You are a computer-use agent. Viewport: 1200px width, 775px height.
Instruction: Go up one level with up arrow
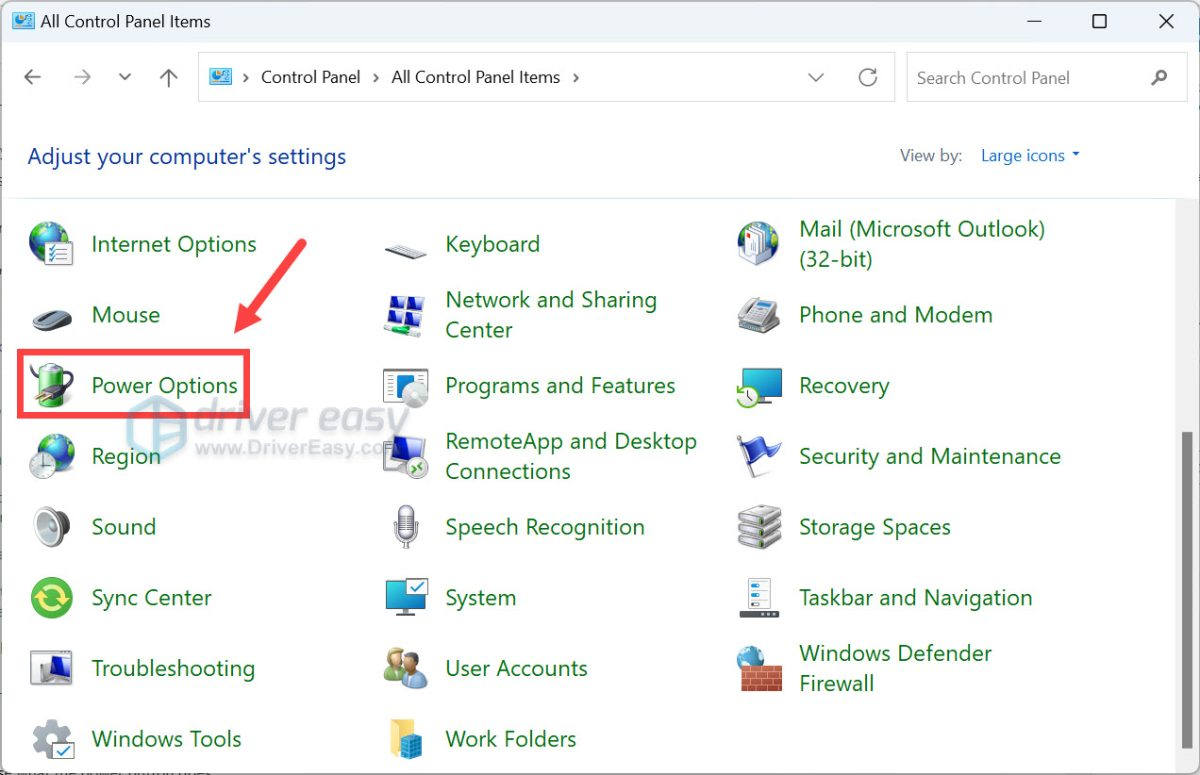[x=168, y=77]
